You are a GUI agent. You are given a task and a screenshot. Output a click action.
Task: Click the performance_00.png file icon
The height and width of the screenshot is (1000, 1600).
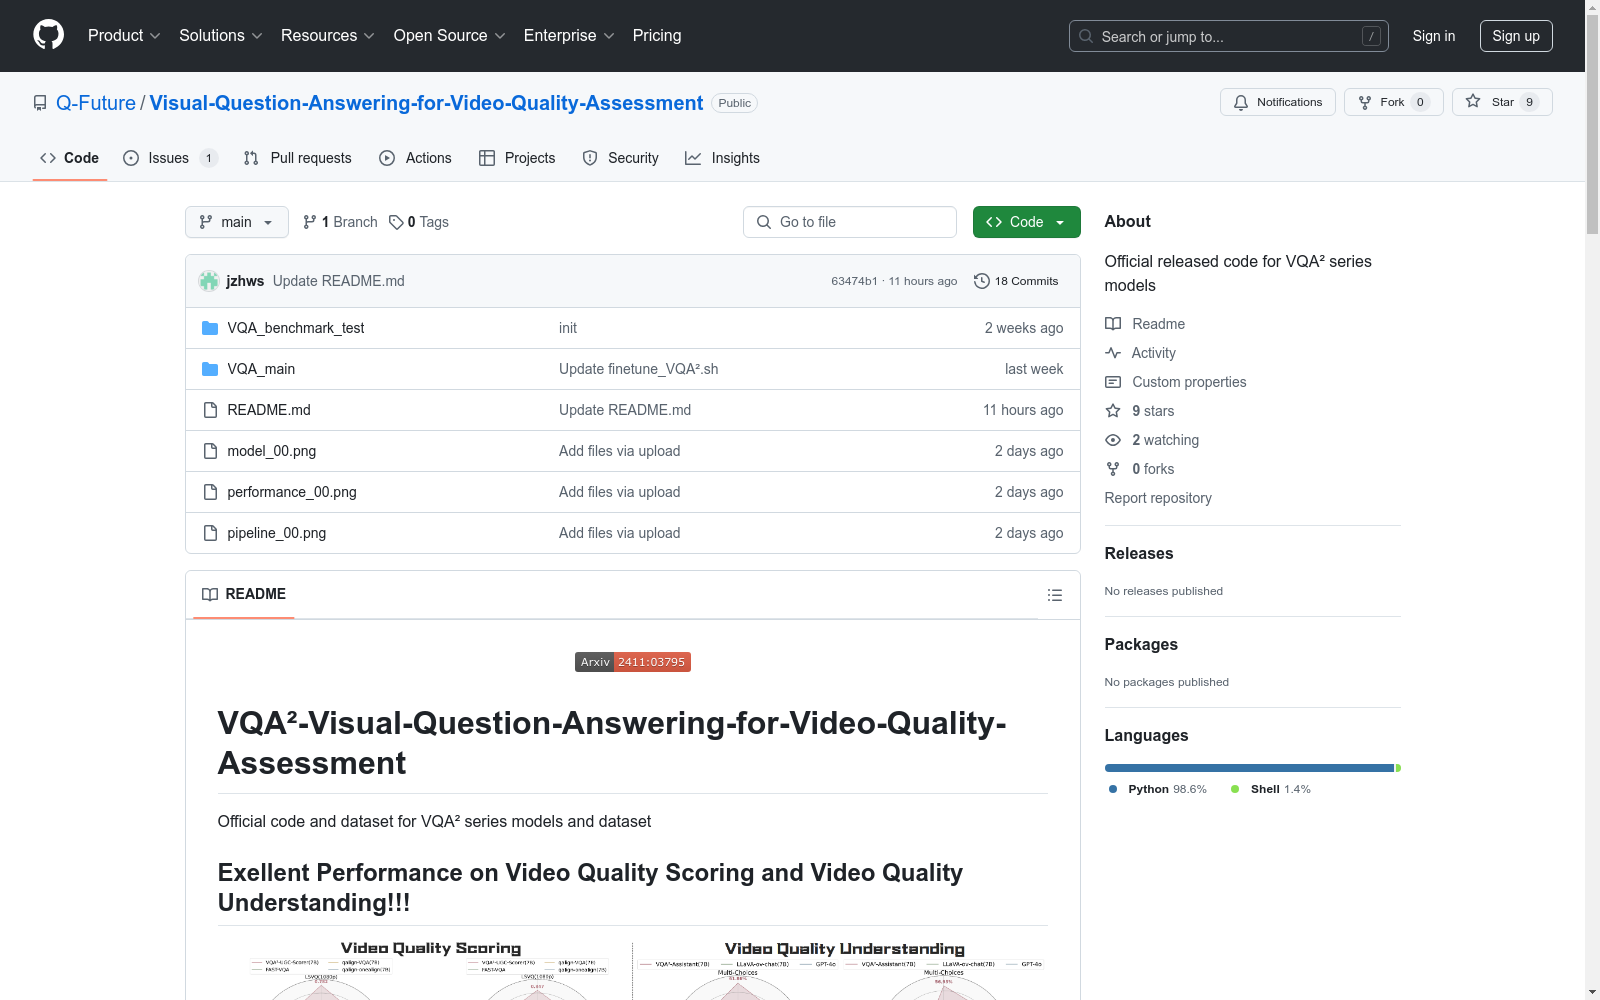point(210,492)
